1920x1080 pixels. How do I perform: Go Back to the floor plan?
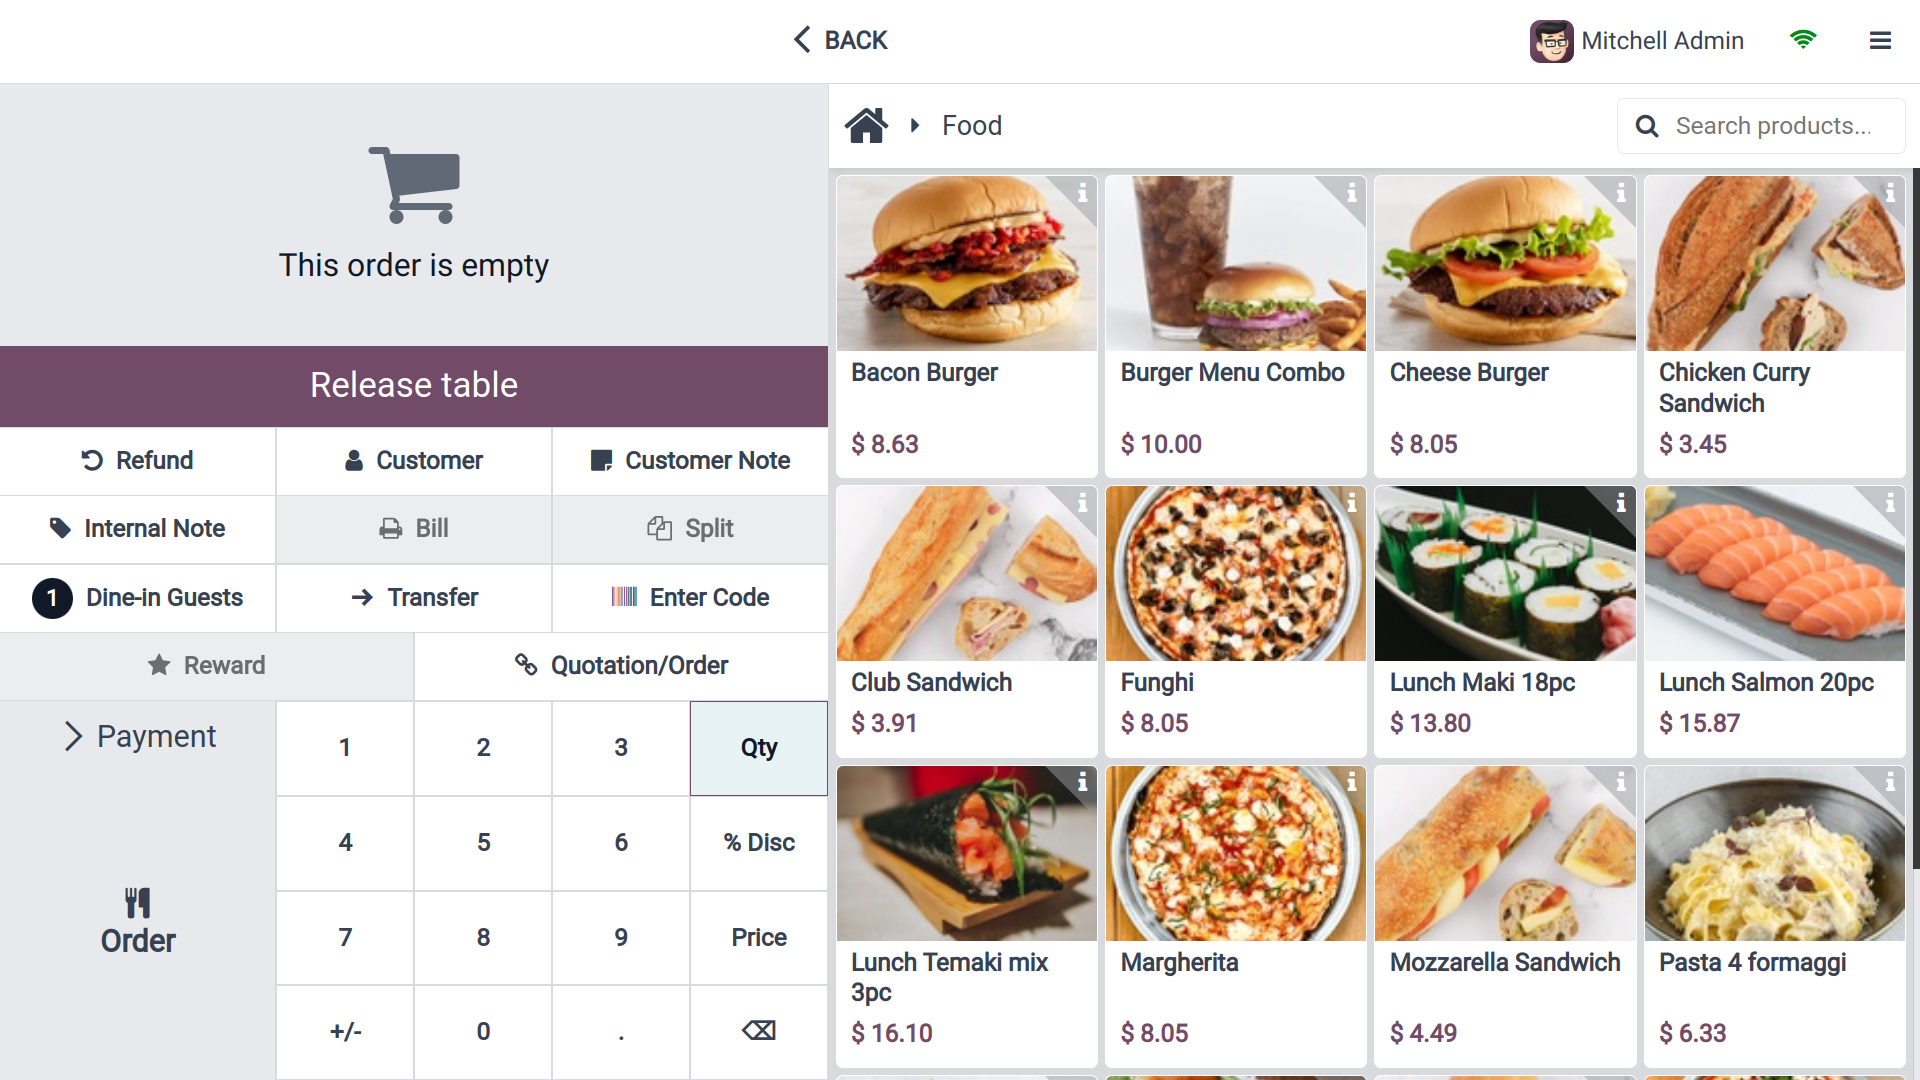click(839, 40)
